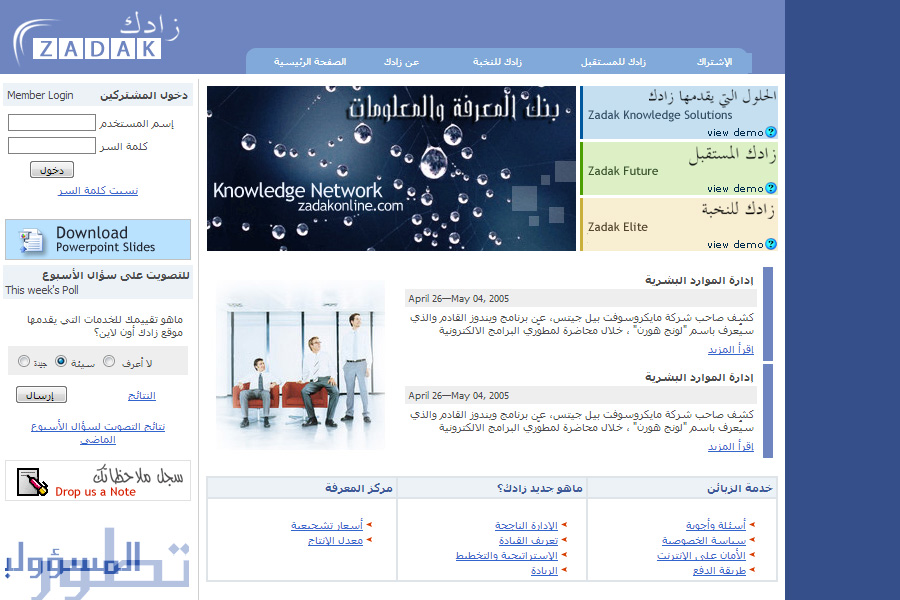Open the أسئلة وأجوبة link

point(716,525)
